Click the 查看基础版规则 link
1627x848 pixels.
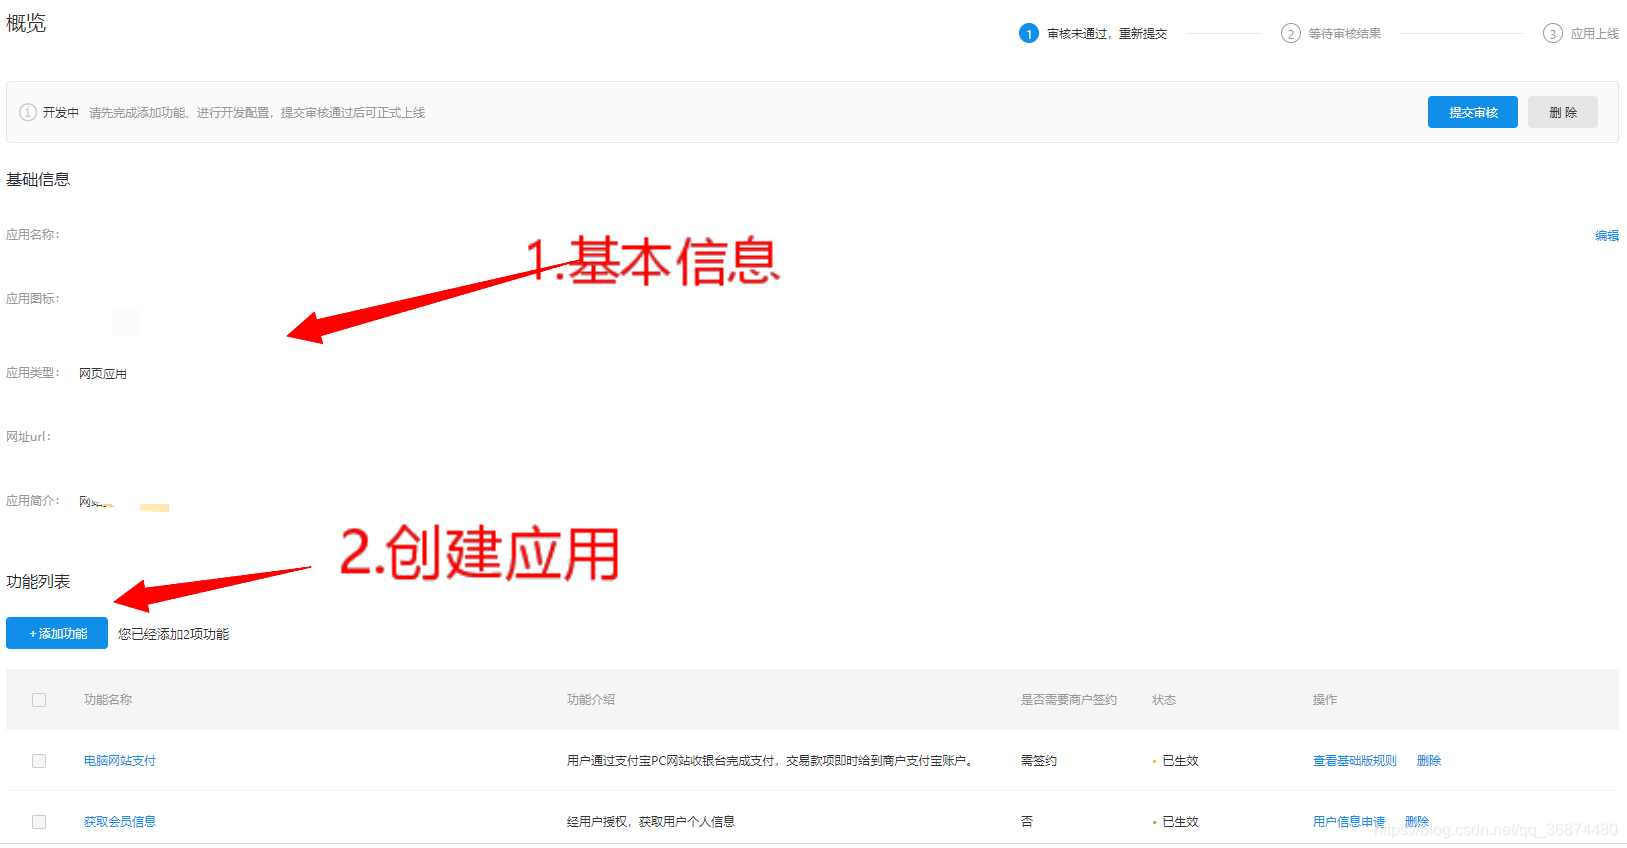pyautogui.click(x=1354, y=761)
